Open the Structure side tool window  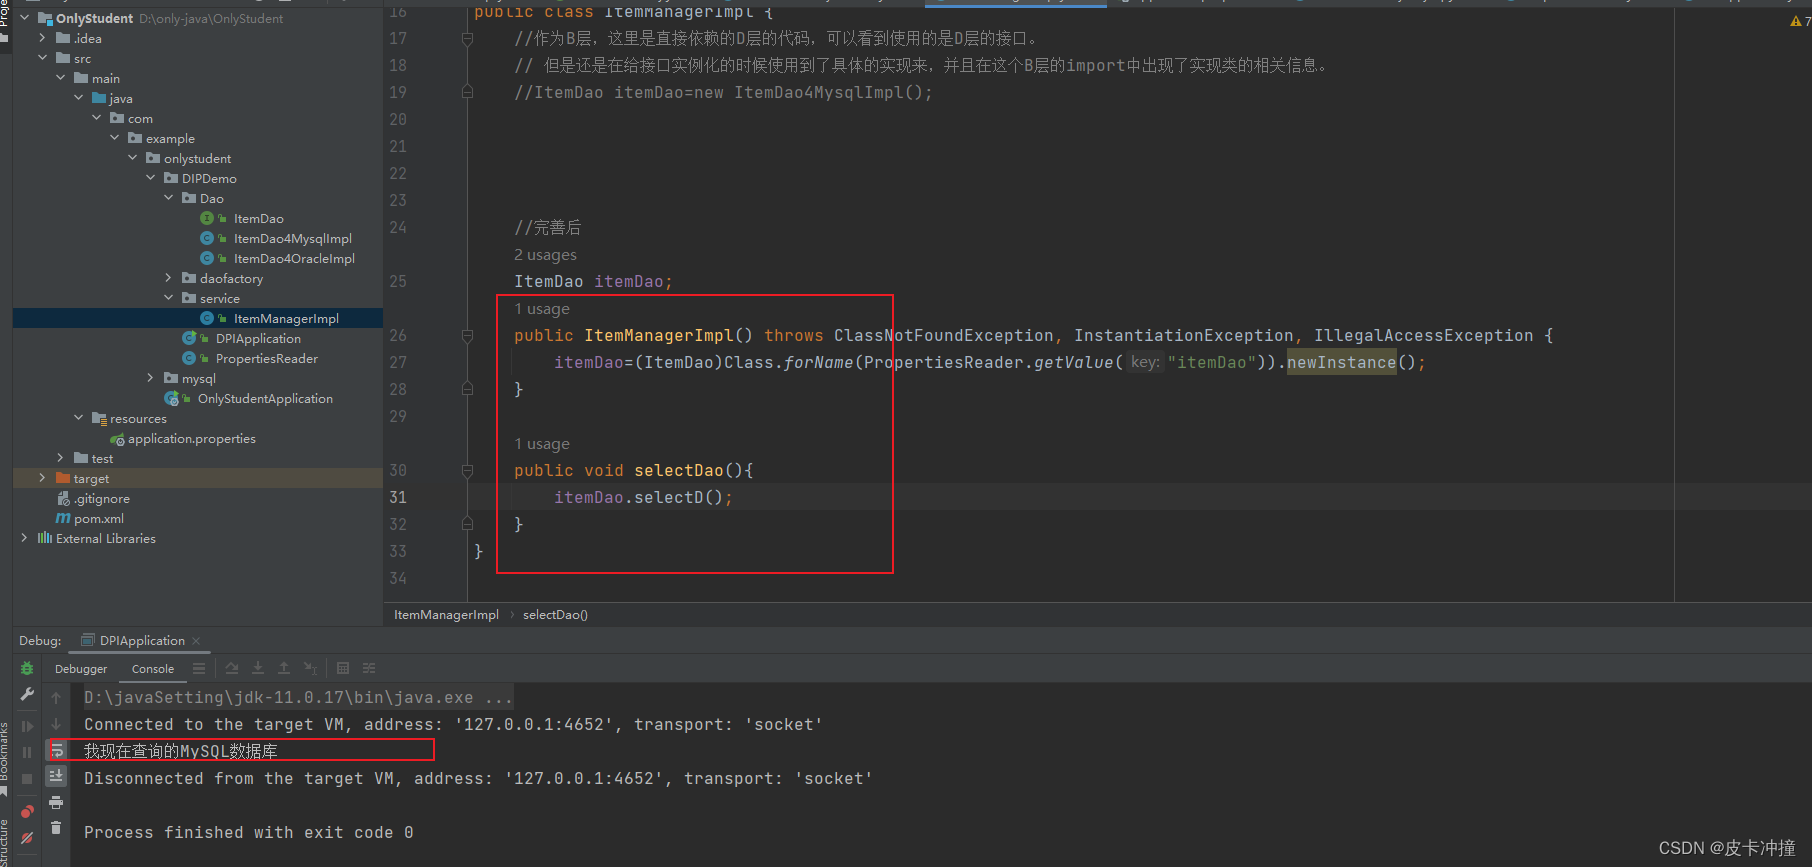tap(5, 842)
